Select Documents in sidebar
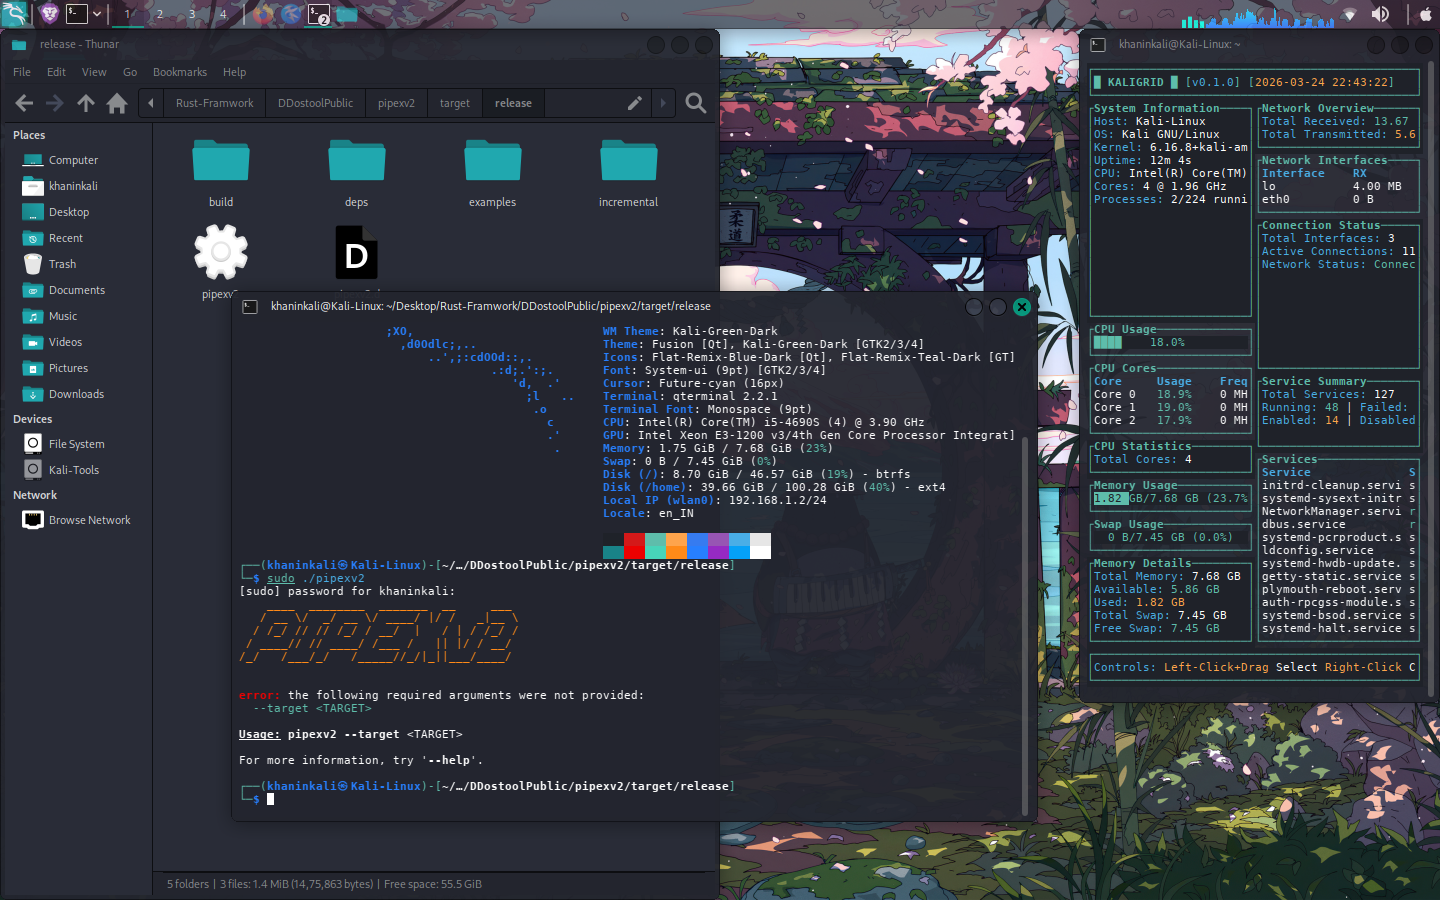 (x=77, y=290)
